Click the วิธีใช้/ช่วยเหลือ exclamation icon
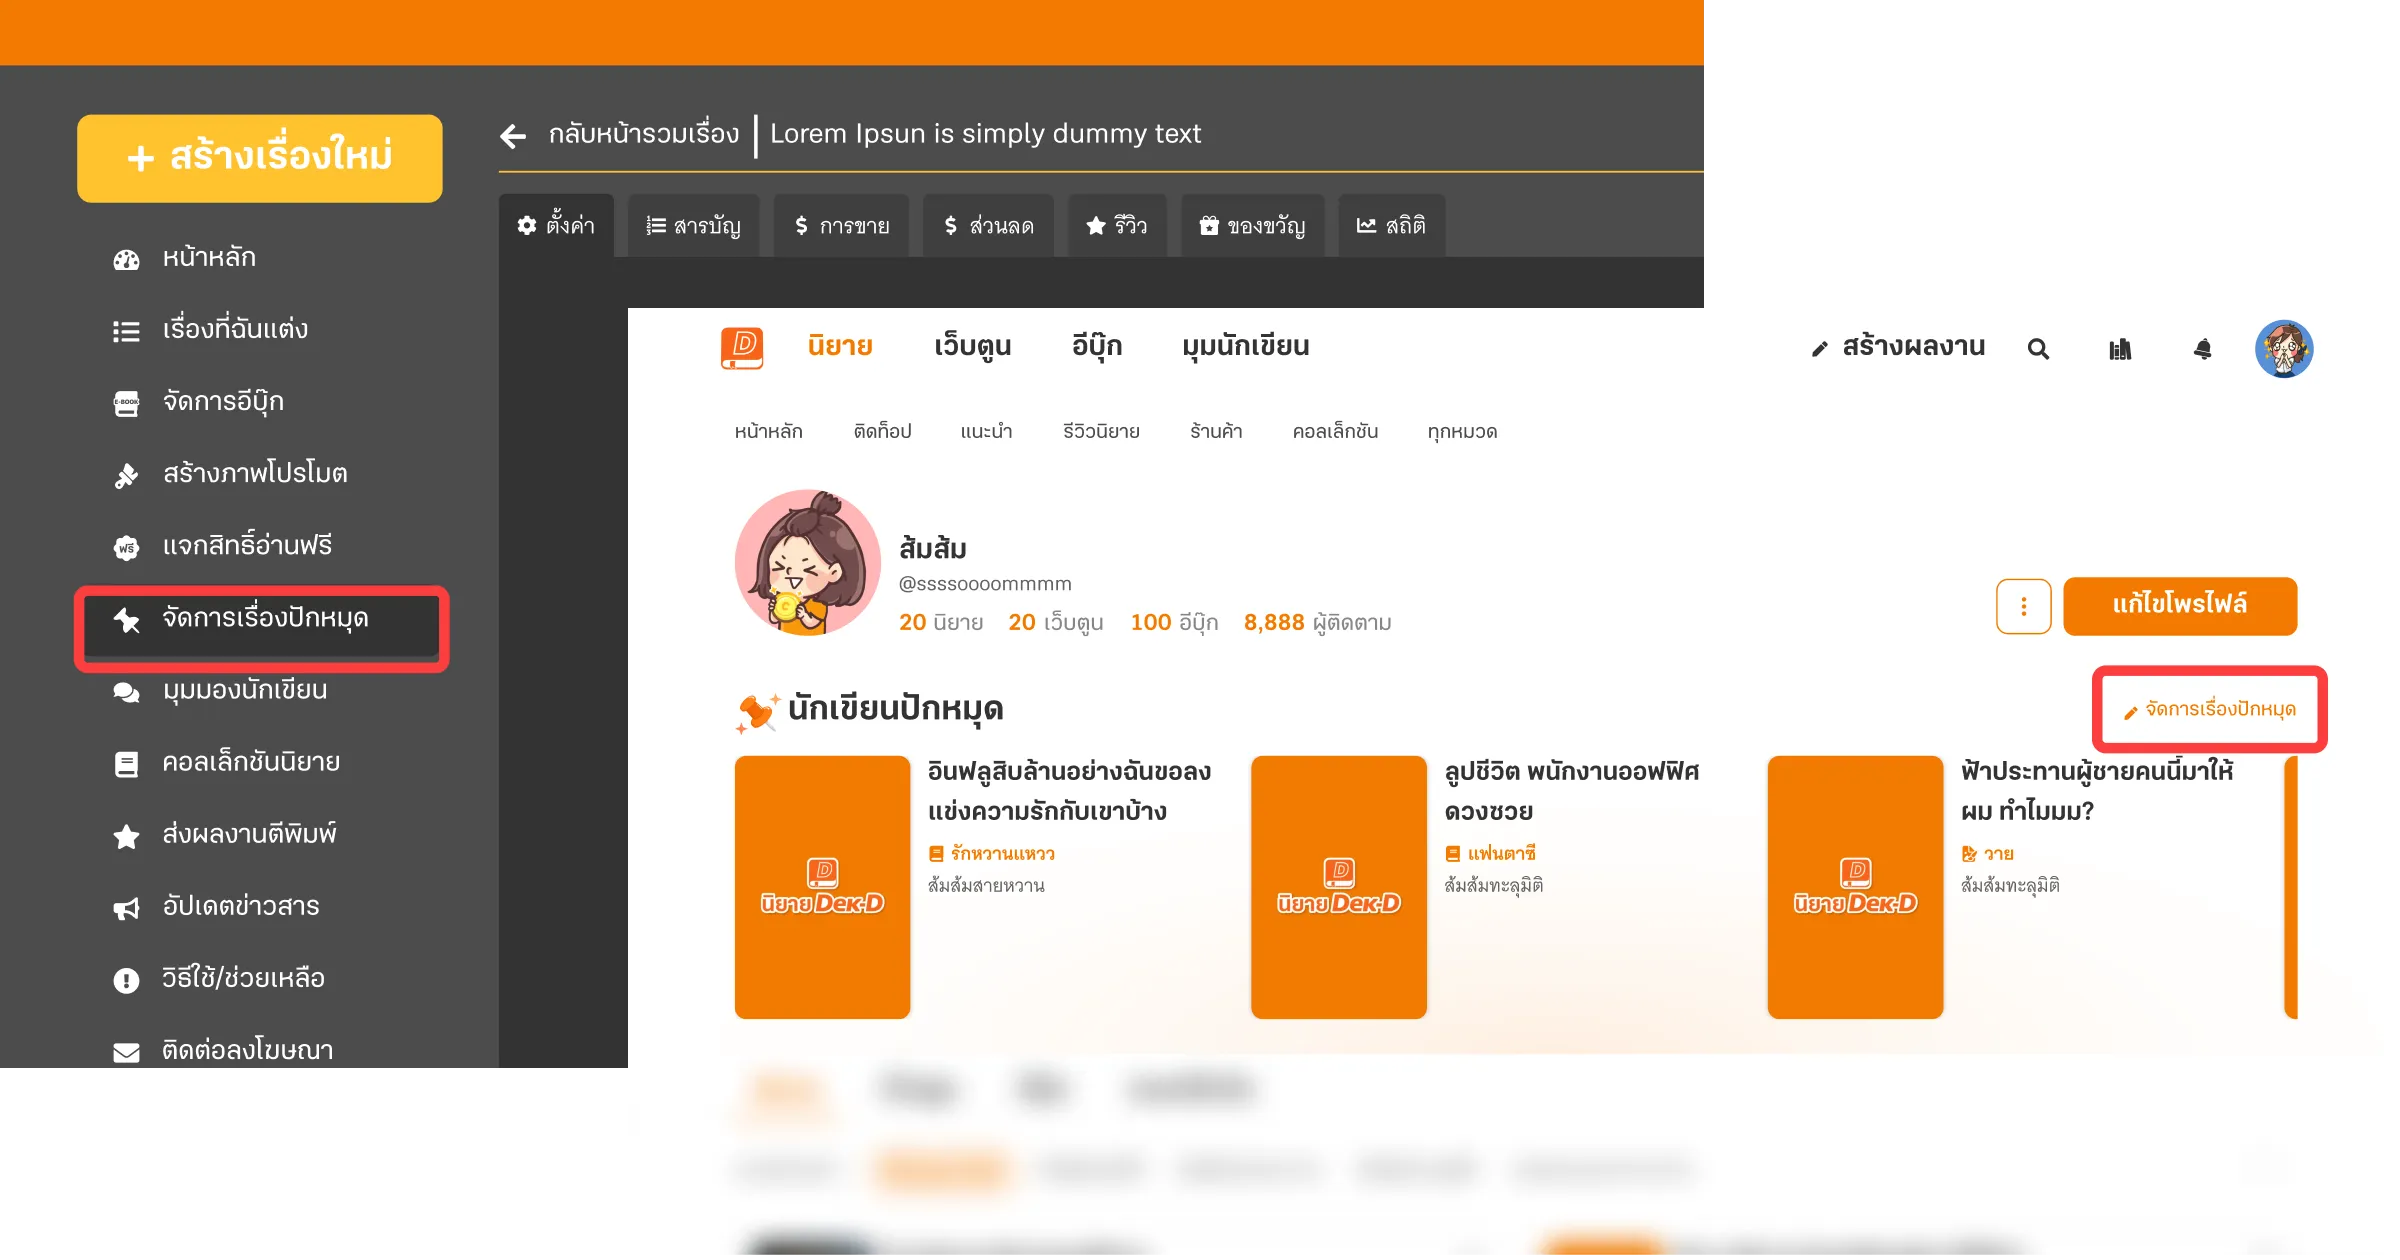Image resolution: width=2400 pixels, height=1260 pixels. [x=126, y=980]
